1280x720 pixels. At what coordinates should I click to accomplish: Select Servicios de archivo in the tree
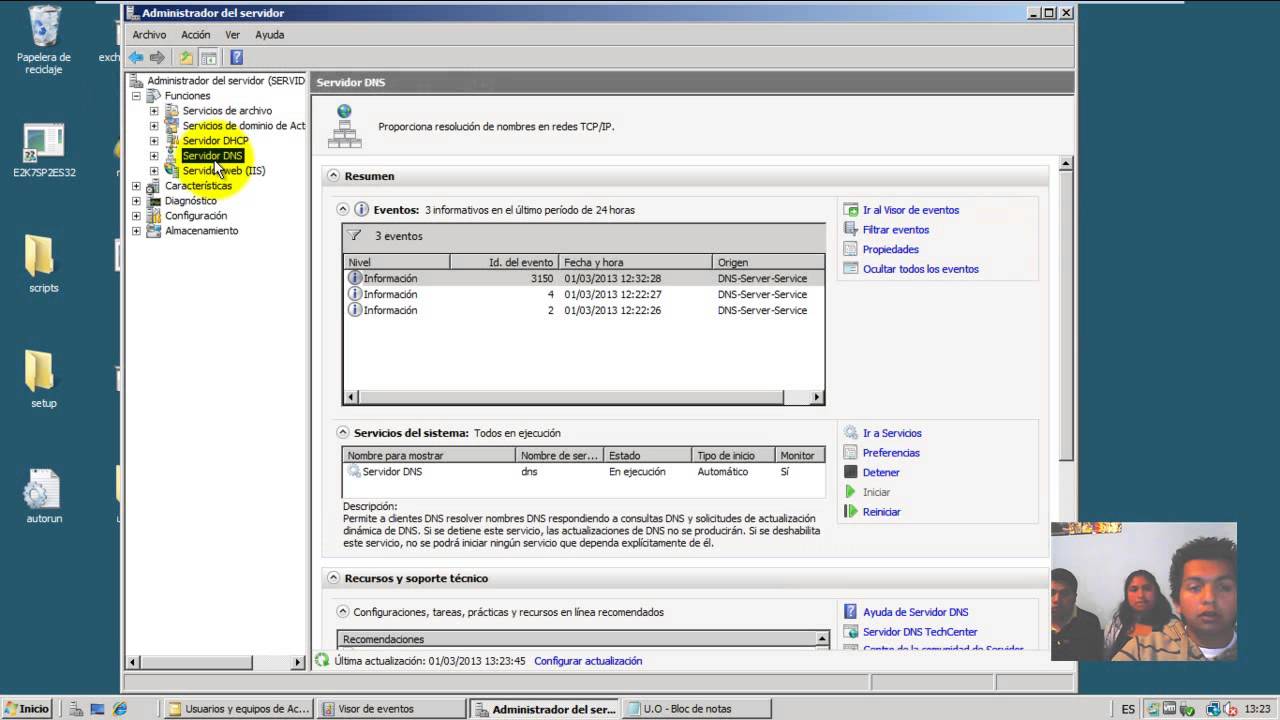[227, 111]
